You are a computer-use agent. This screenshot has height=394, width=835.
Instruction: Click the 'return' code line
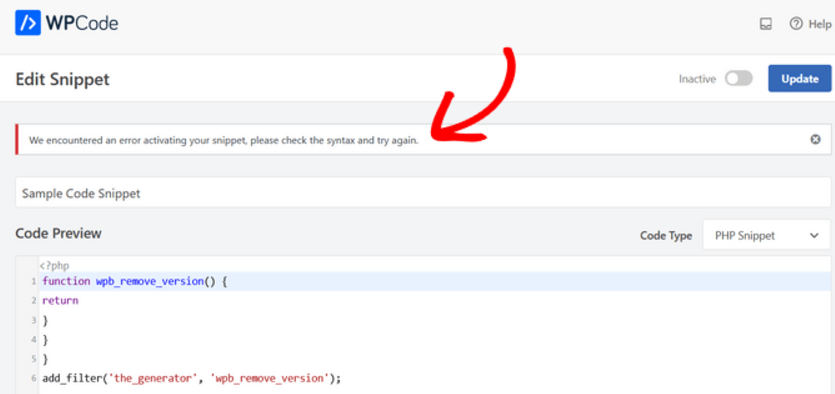click(x=60, y=300)
